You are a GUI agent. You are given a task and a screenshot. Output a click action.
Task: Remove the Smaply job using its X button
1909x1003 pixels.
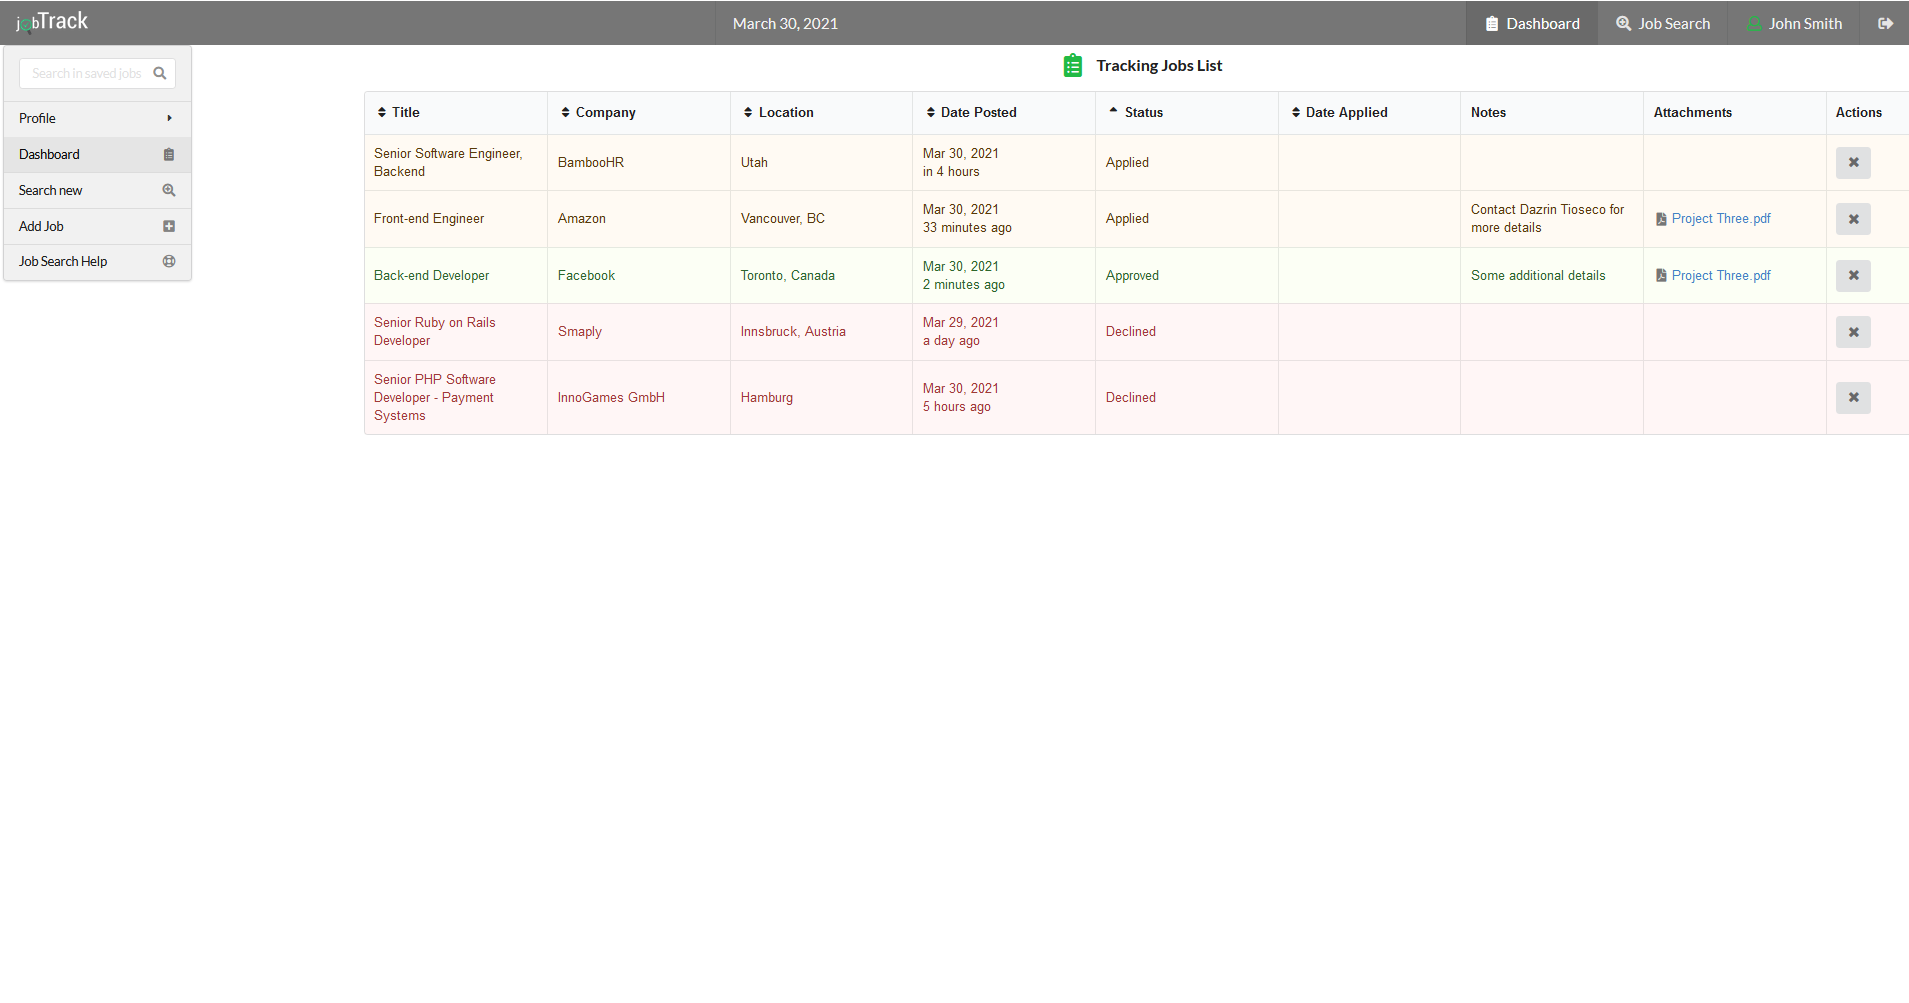[1853, 332]
